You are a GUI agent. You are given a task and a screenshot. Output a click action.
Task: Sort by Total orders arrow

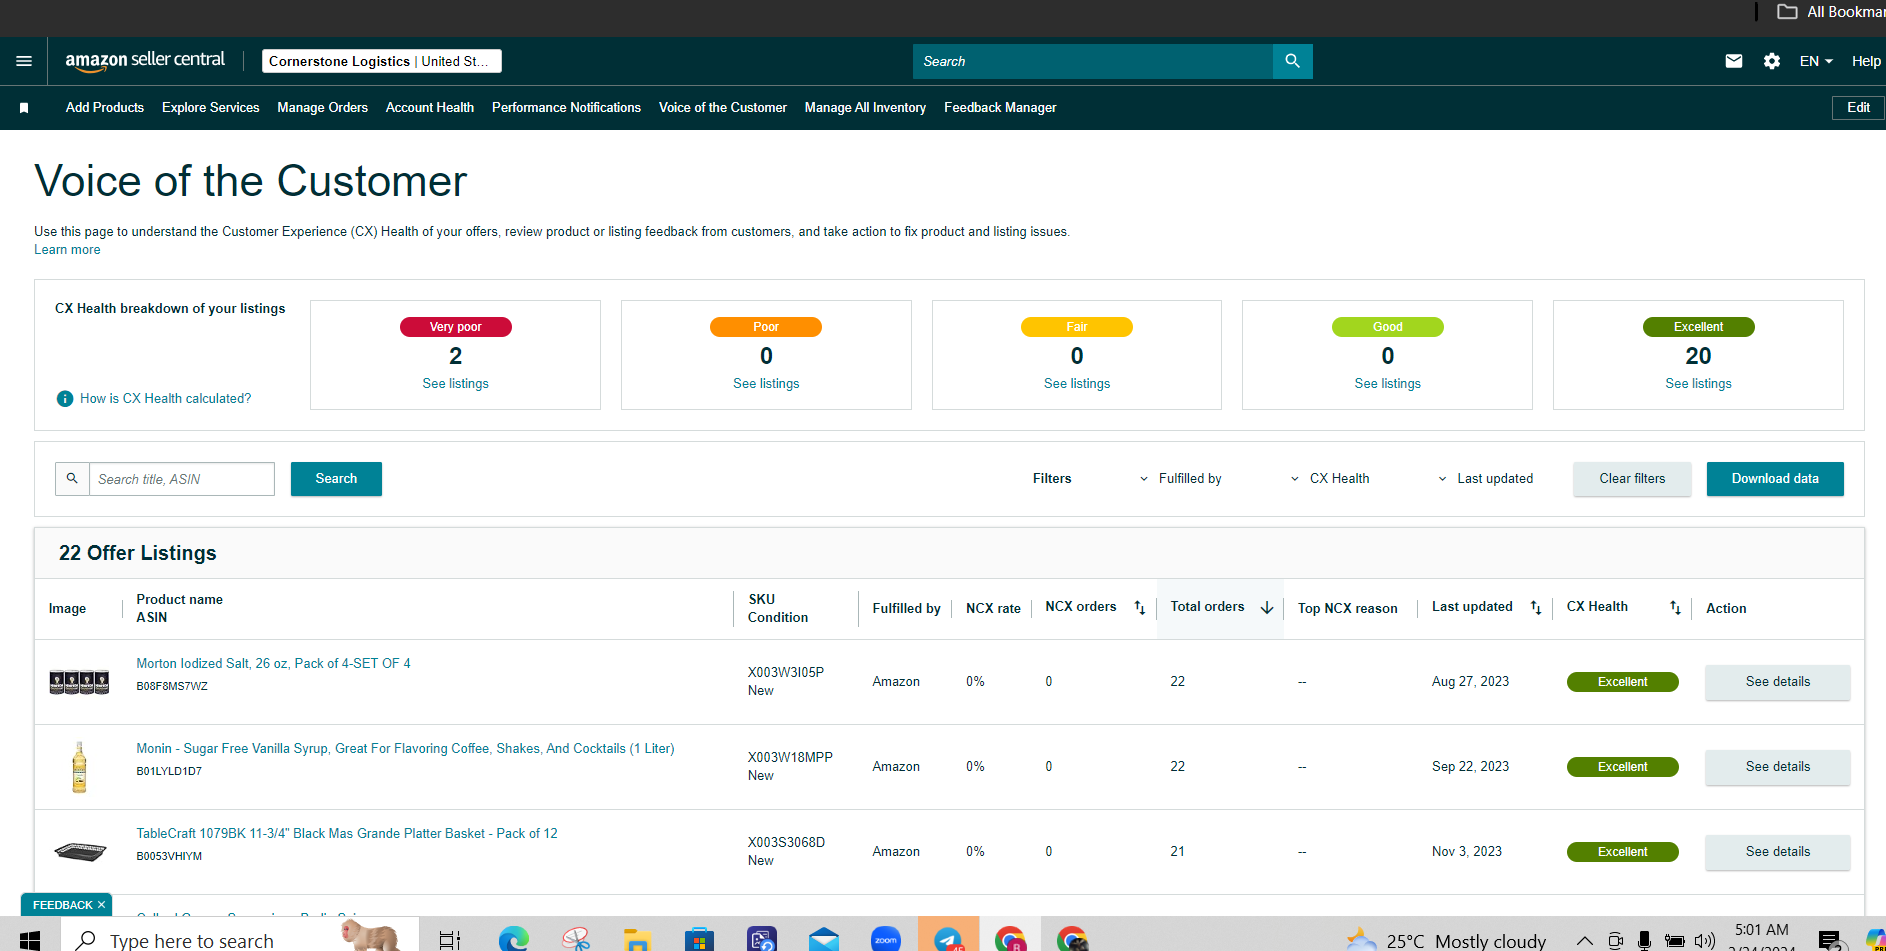click(x=1267, y=608)
